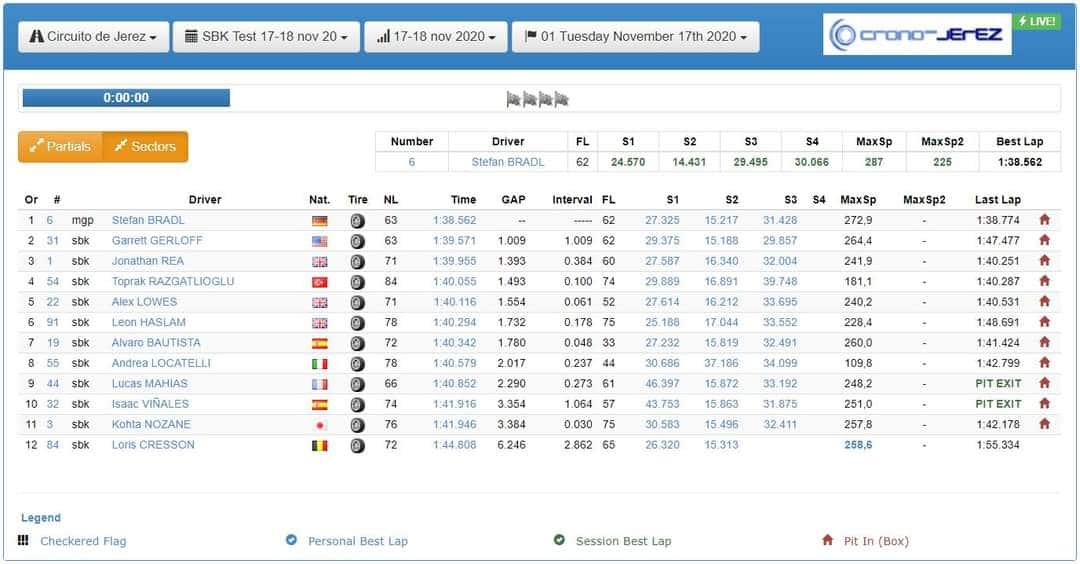Click the Toprak RAZGATLIOGLU driver link

(x=172, y=282)
